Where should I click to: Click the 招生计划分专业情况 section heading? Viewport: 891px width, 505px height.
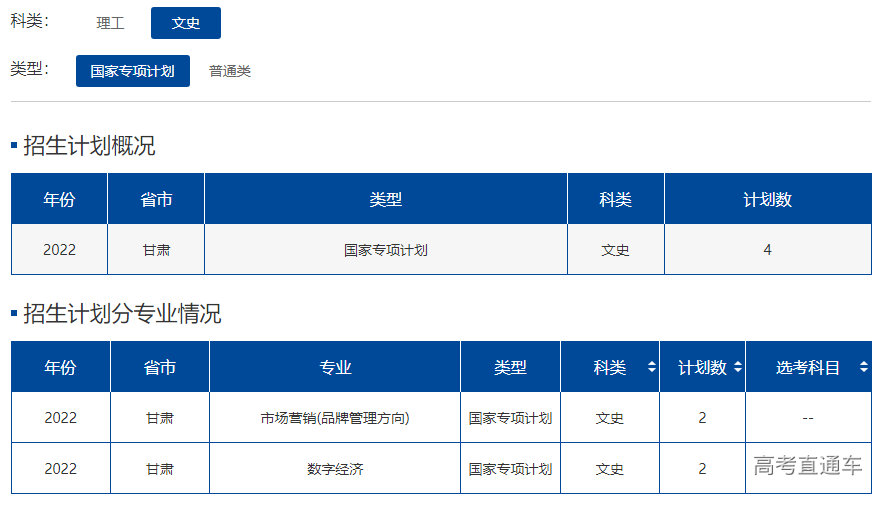pos(122,314)
